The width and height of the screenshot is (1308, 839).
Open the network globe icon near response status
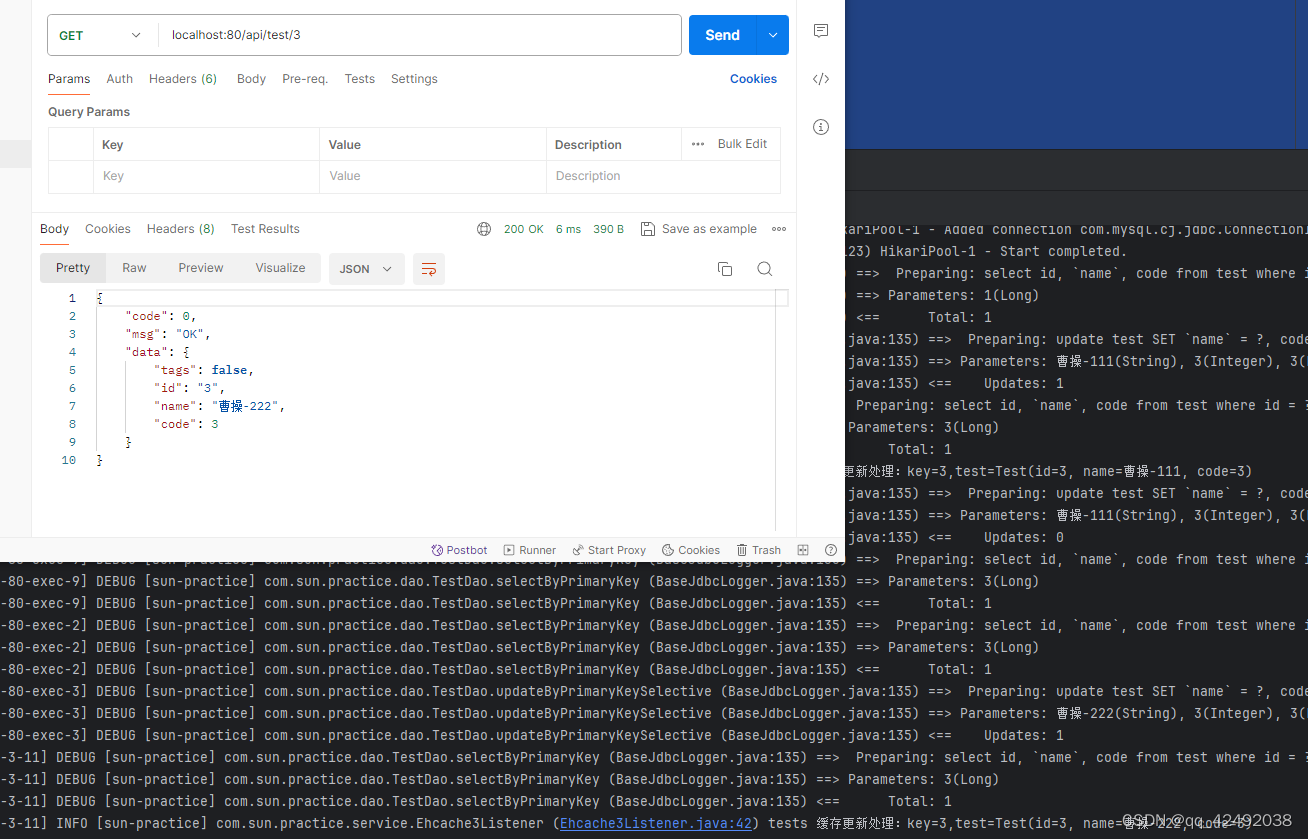pos(484,229)
